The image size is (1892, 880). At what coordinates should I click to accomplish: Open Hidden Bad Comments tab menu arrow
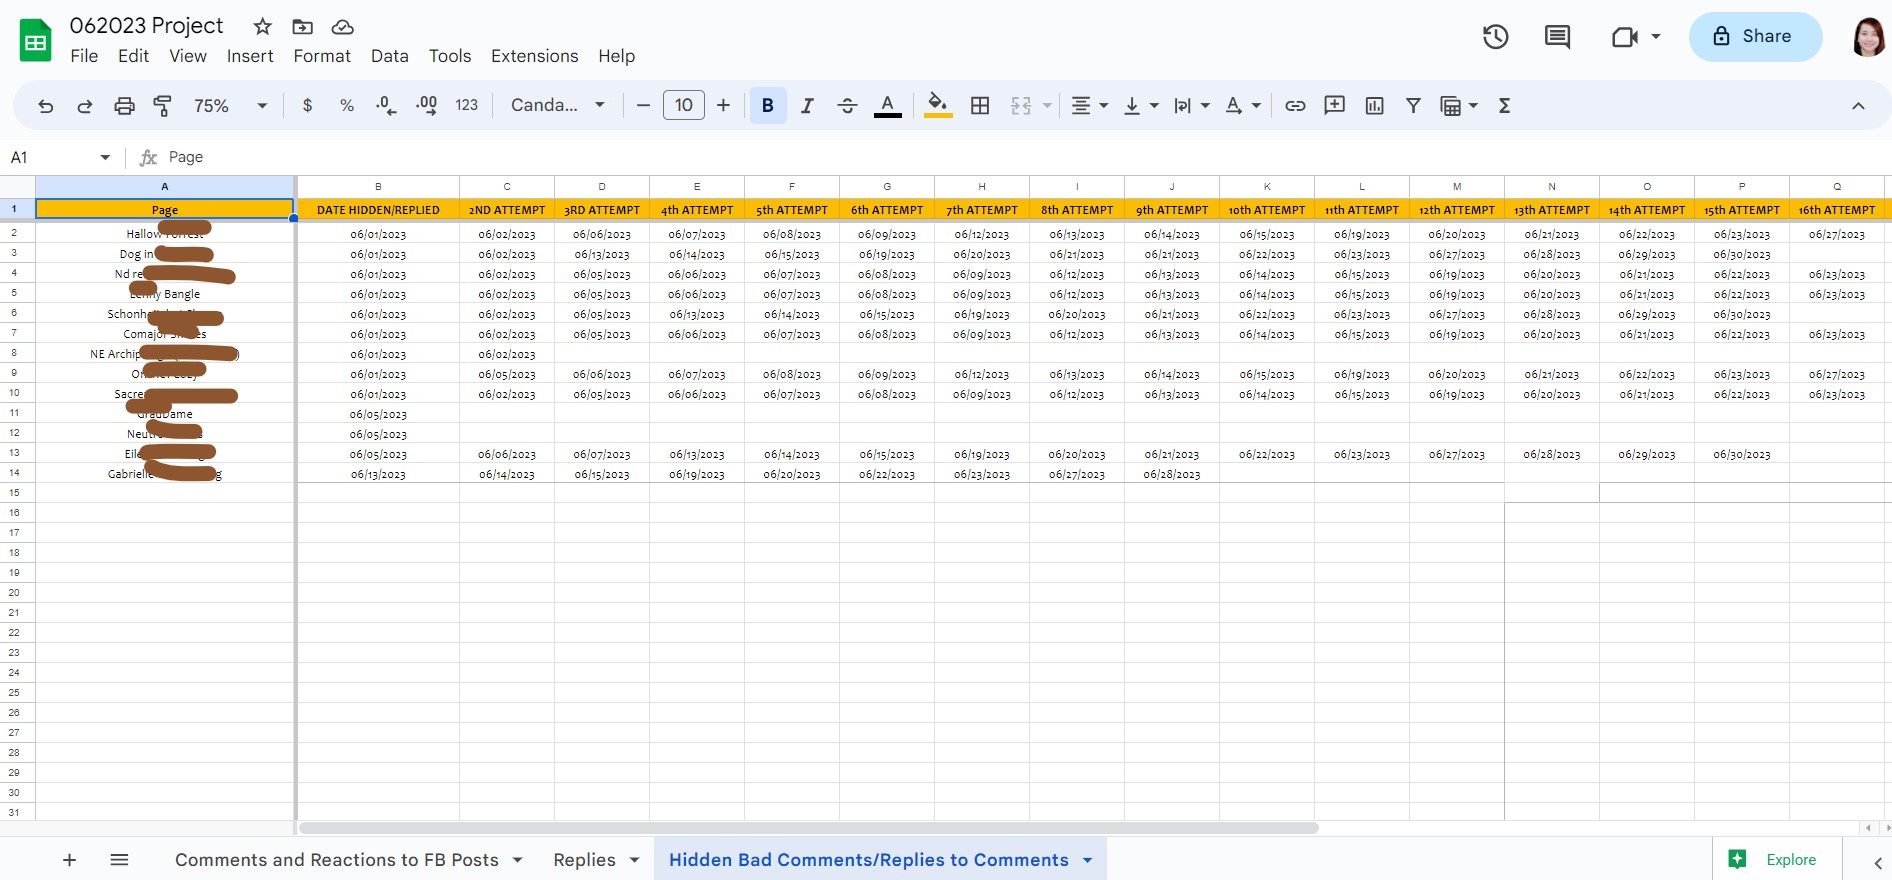[1087, 860]
